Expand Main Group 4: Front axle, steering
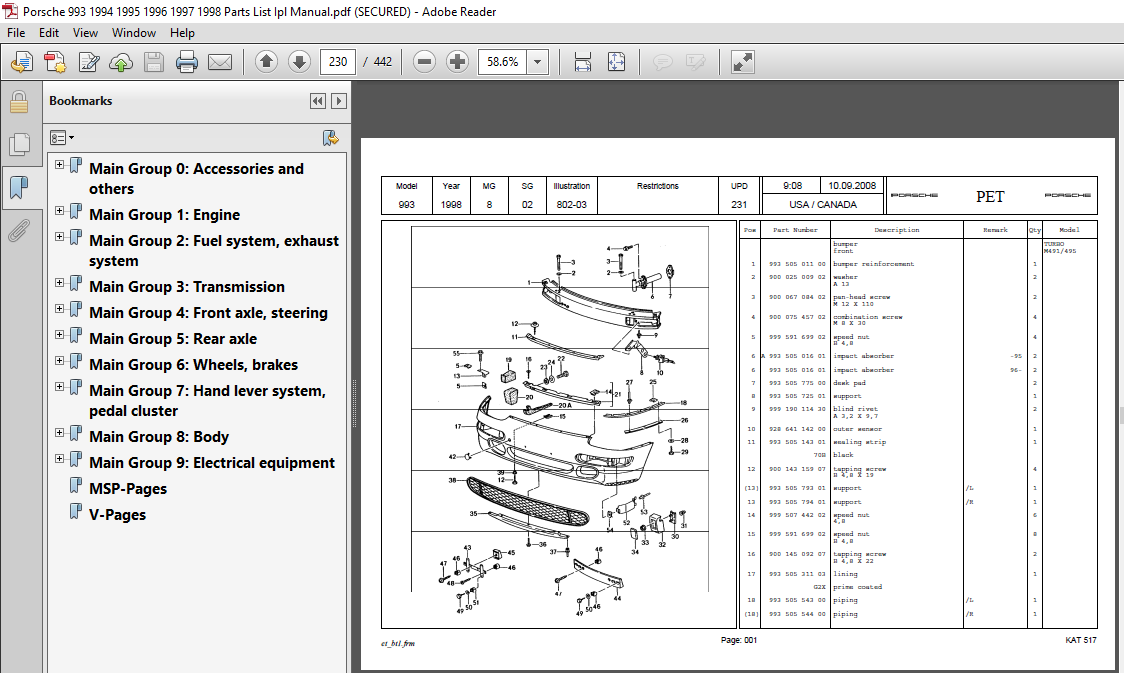 point(59,309)
